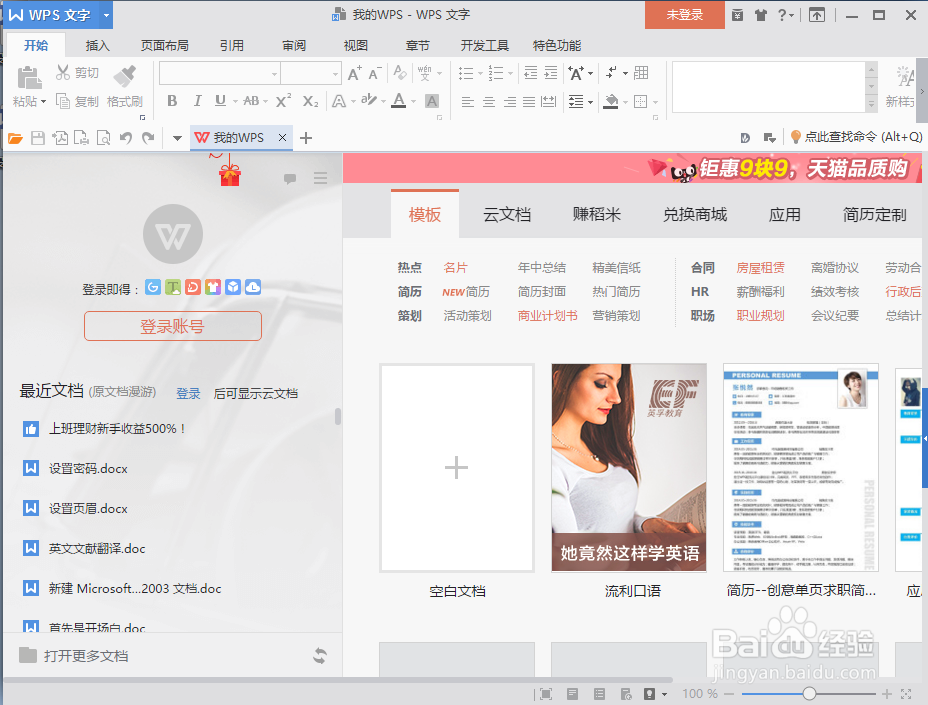928x705 pixels.
Task: Open the WPS skin shirt icon
Action: pos(761,15)
